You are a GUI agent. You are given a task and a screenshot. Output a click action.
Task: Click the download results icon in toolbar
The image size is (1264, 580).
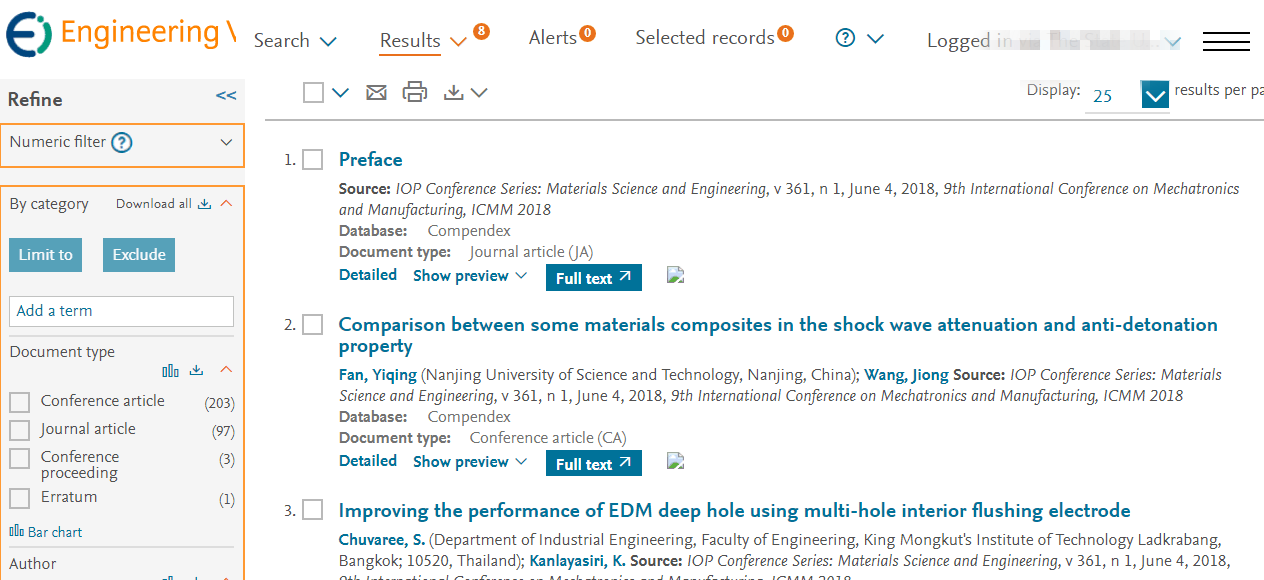pos(454,92)
